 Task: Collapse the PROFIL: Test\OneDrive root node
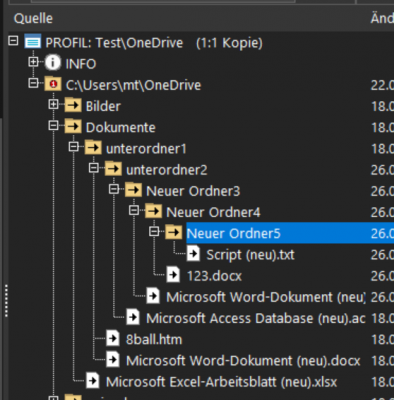tap(13, 41)
